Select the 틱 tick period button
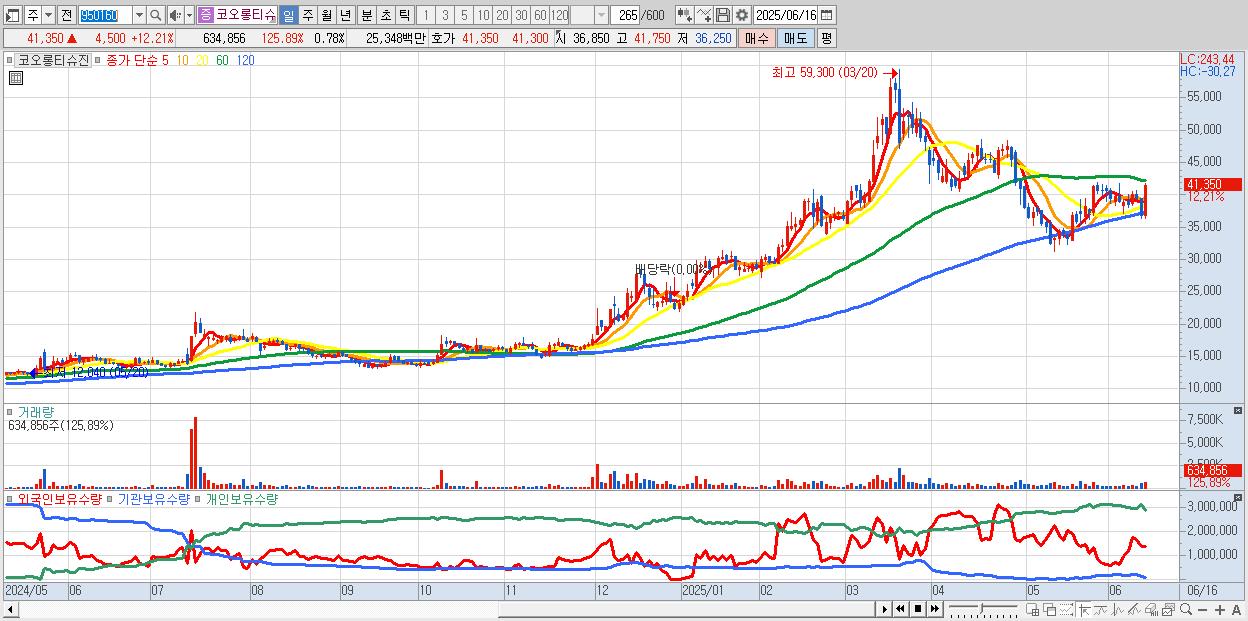This screenshot has width=1248, height=621. [x=404, y=15]
